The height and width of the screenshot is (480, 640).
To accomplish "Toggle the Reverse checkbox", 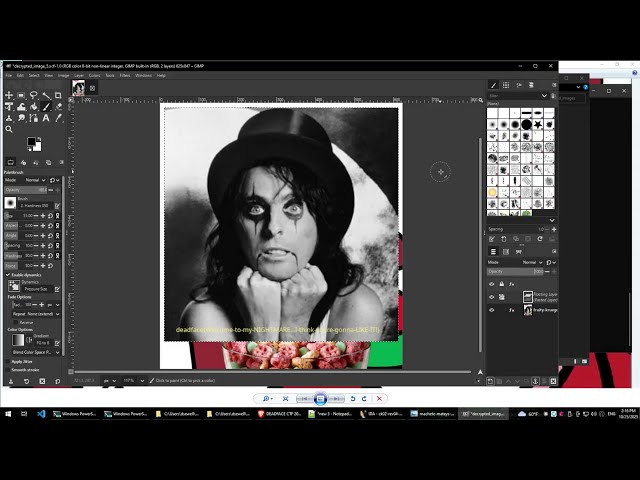I will click(16, 322).
